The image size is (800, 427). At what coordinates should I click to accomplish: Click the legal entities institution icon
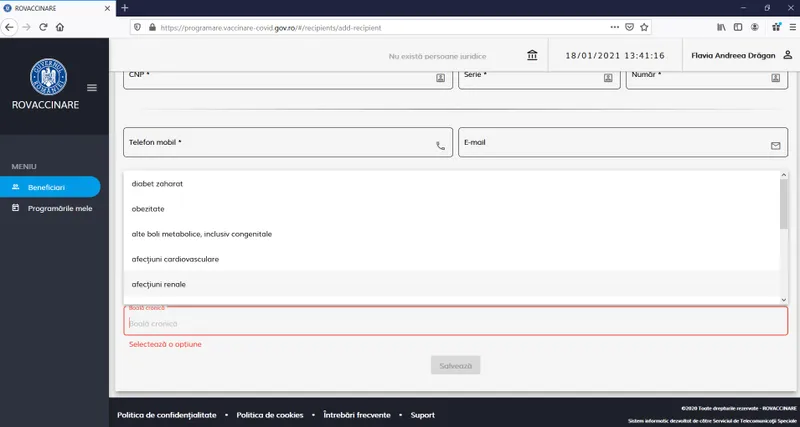point(532,55)
